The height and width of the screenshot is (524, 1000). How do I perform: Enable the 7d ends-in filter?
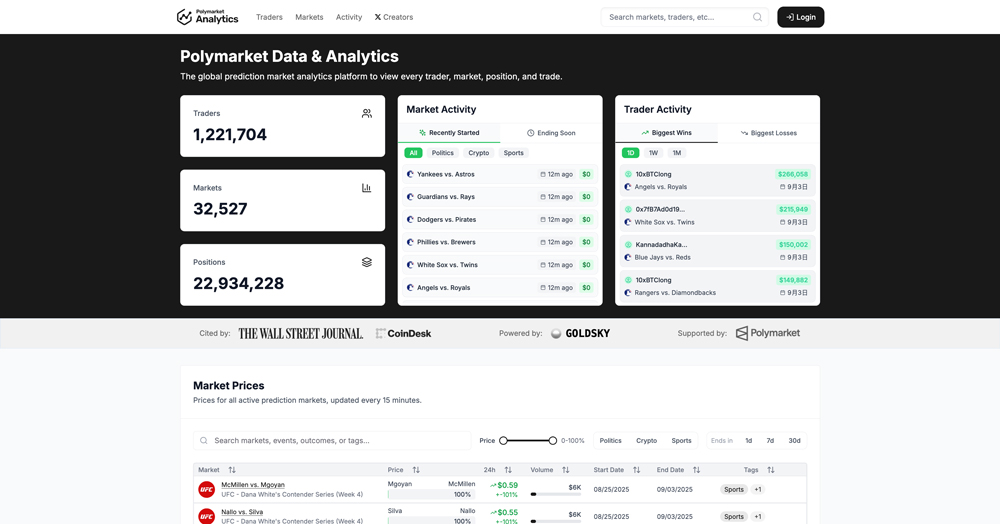click(770, 440)
